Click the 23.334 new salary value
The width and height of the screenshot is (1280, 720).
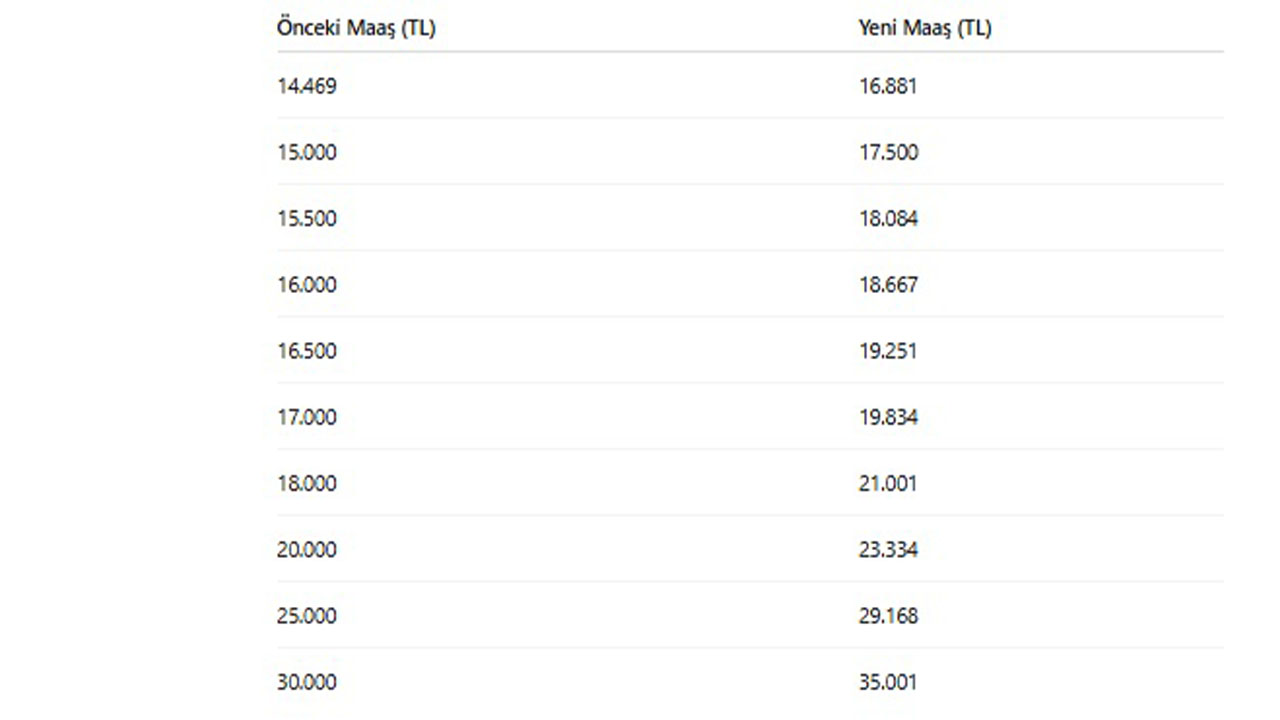[888, 550]
